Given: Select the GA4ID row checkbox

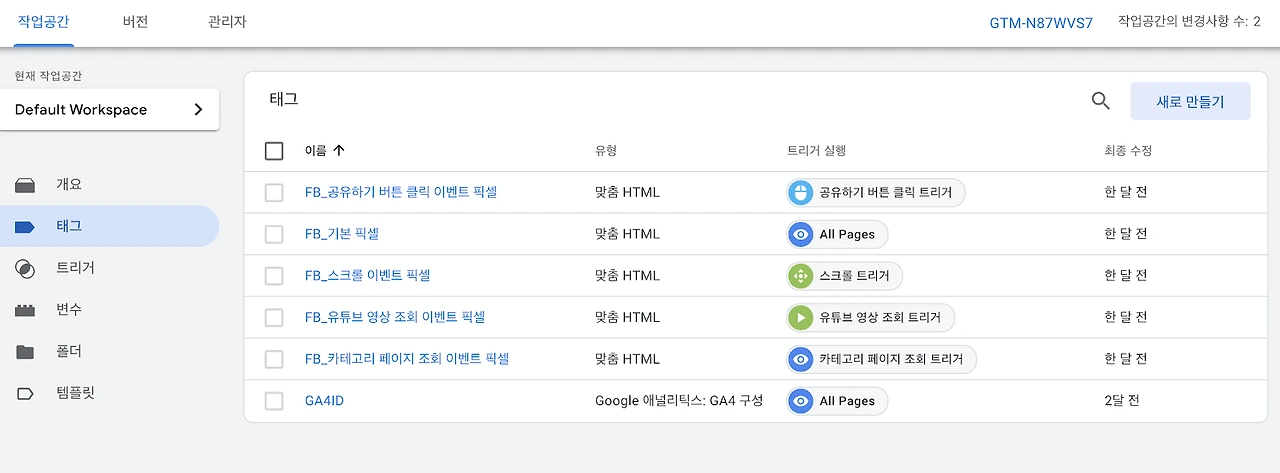Looking at the screenshot, I should (274, 401).
